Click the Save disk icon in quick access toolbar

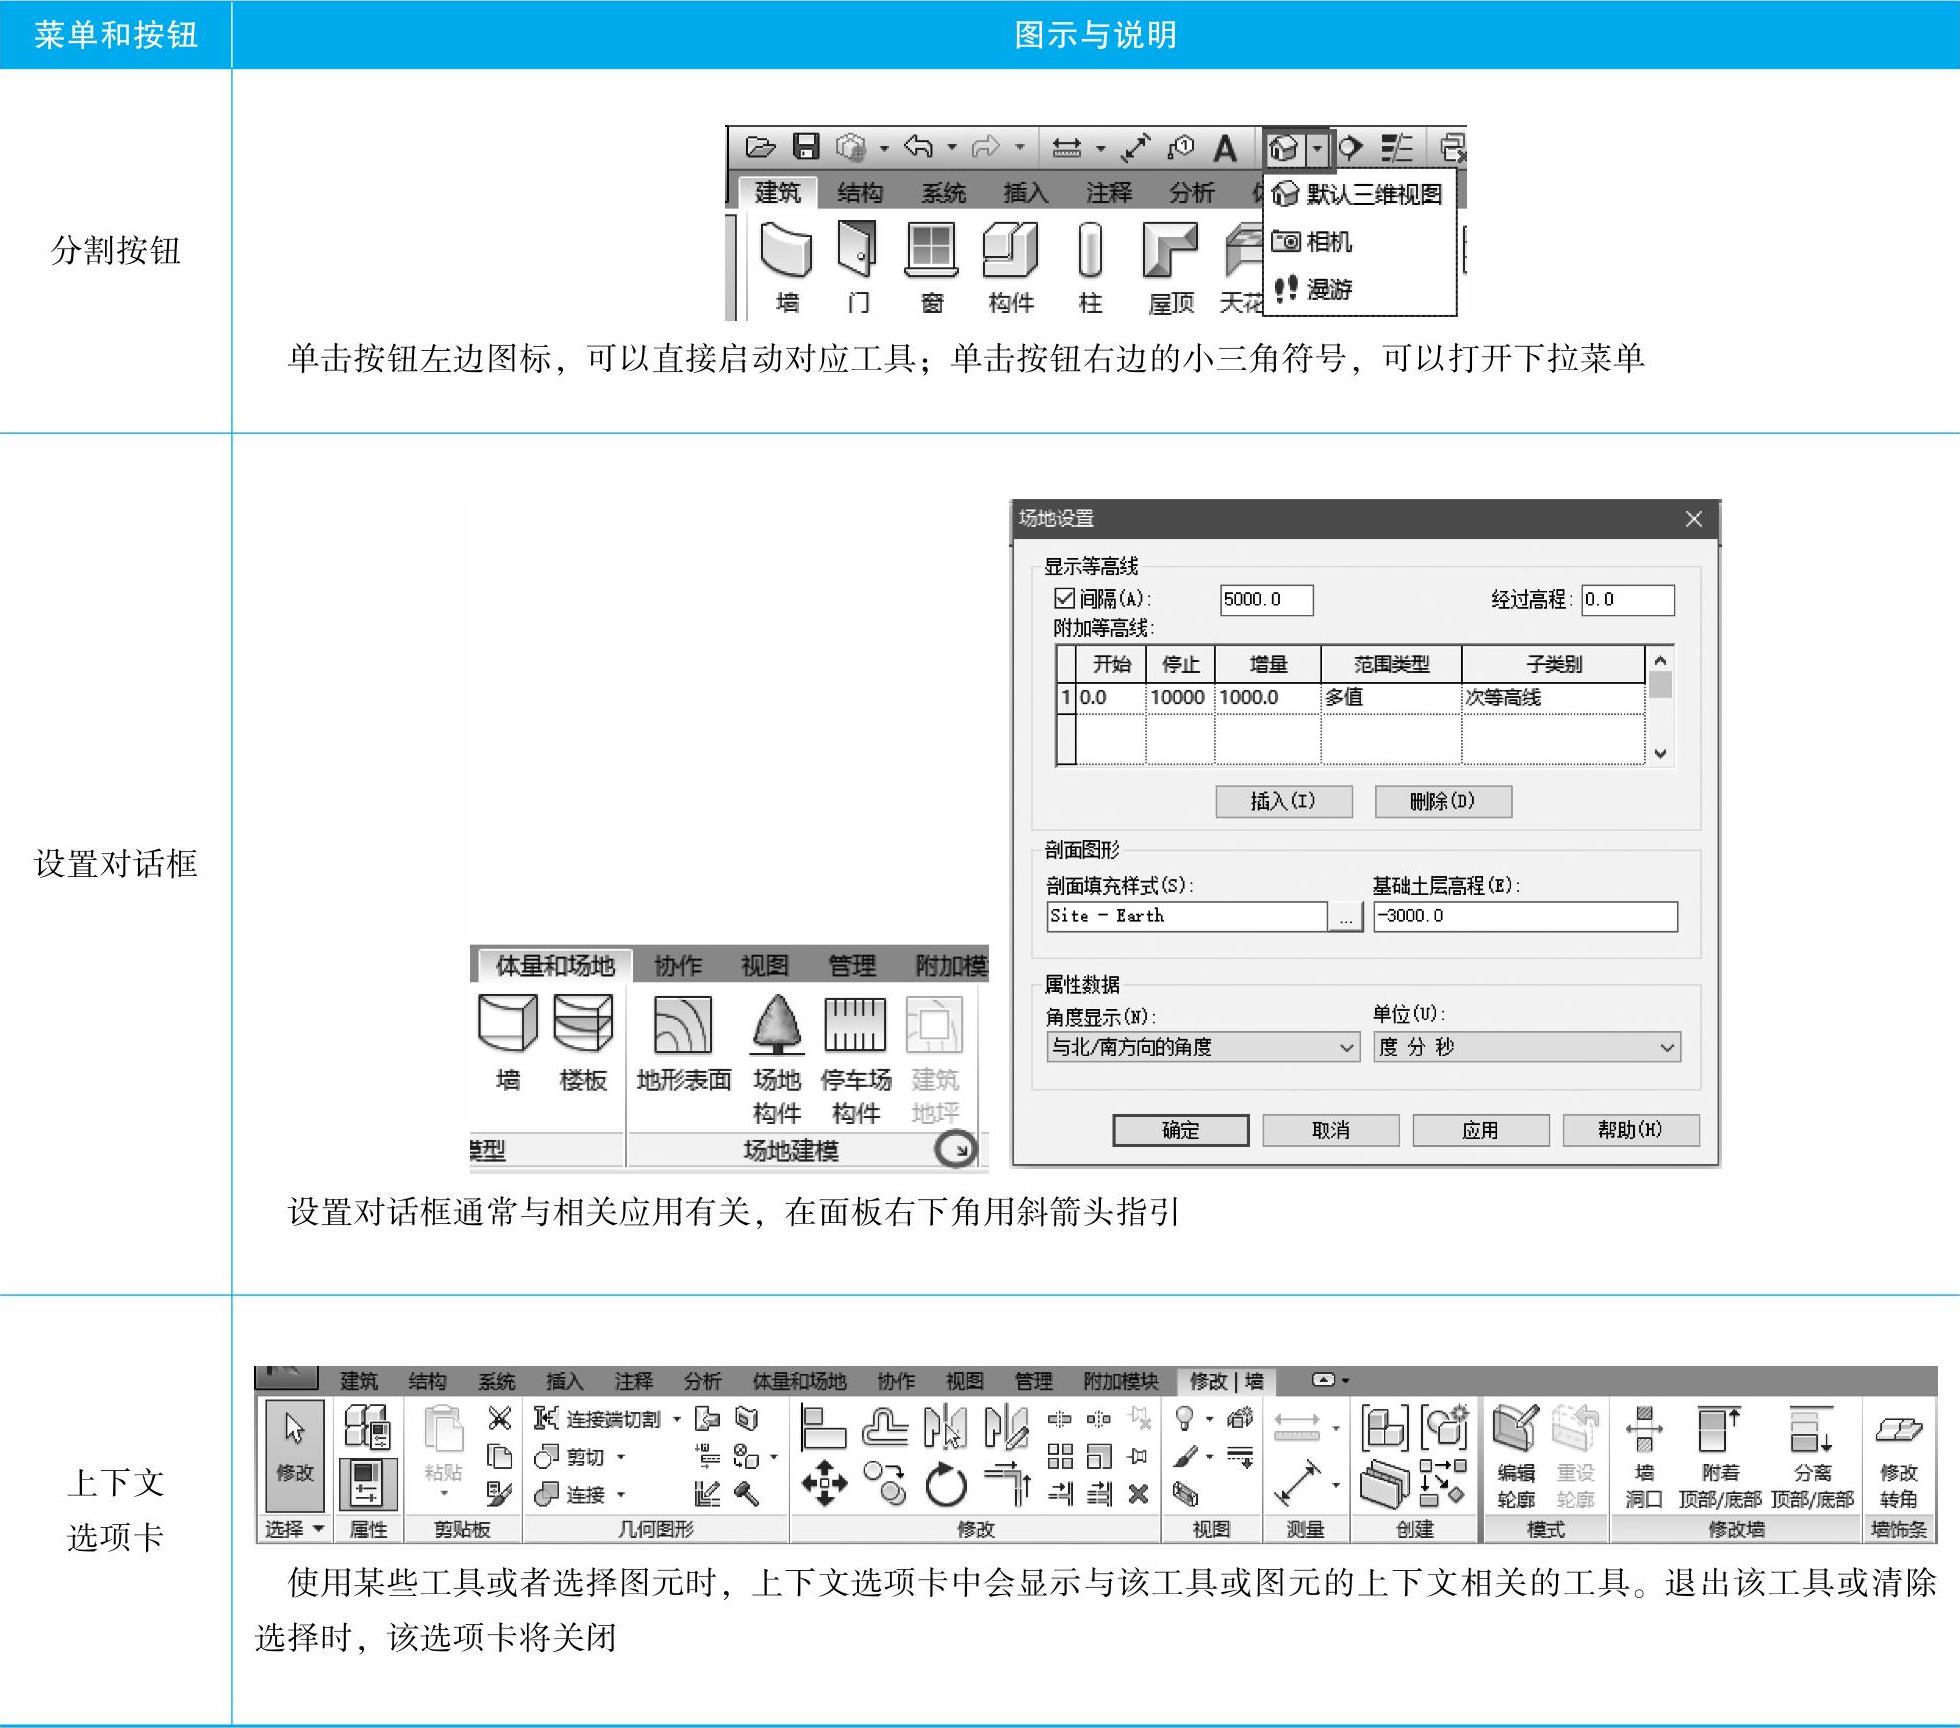click(x=806, y=147)
